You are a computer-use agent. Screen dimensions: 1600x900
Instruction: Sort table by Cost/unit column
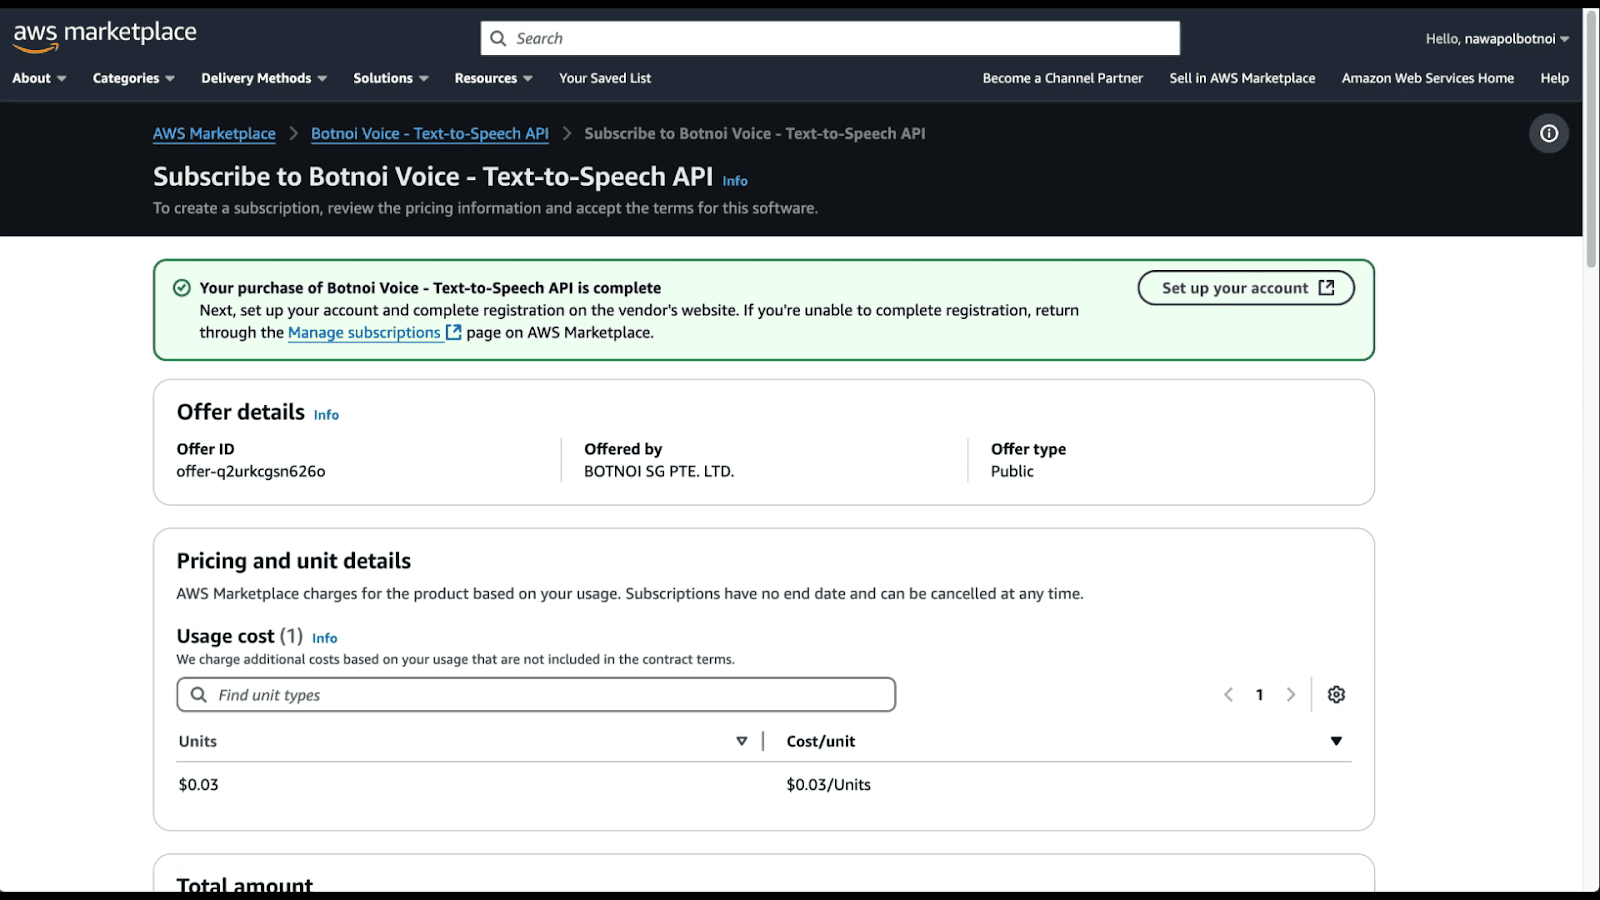[x=1336, y=741]
